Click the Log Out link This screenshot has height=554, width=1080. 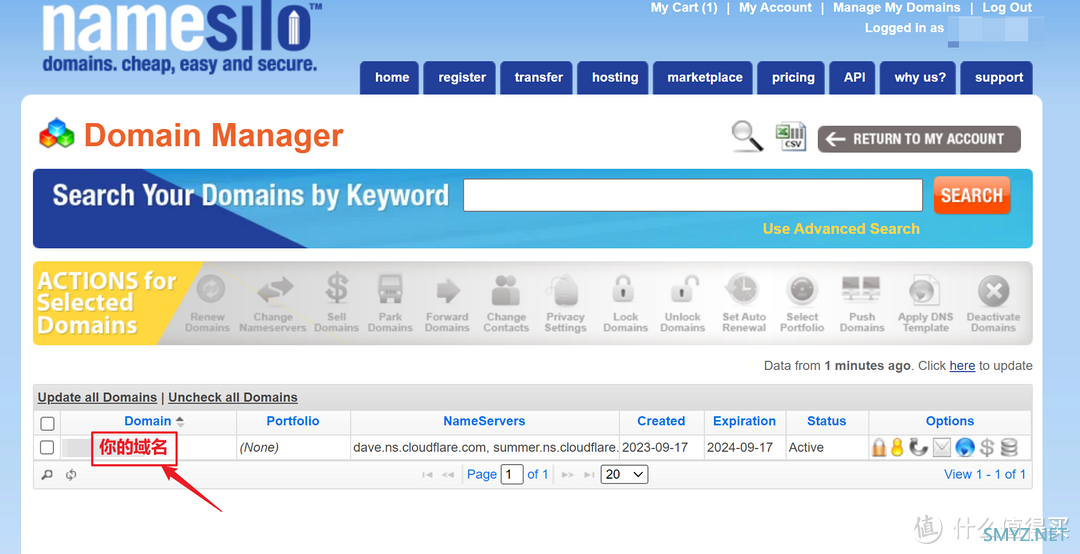[x=1007, y=8]
